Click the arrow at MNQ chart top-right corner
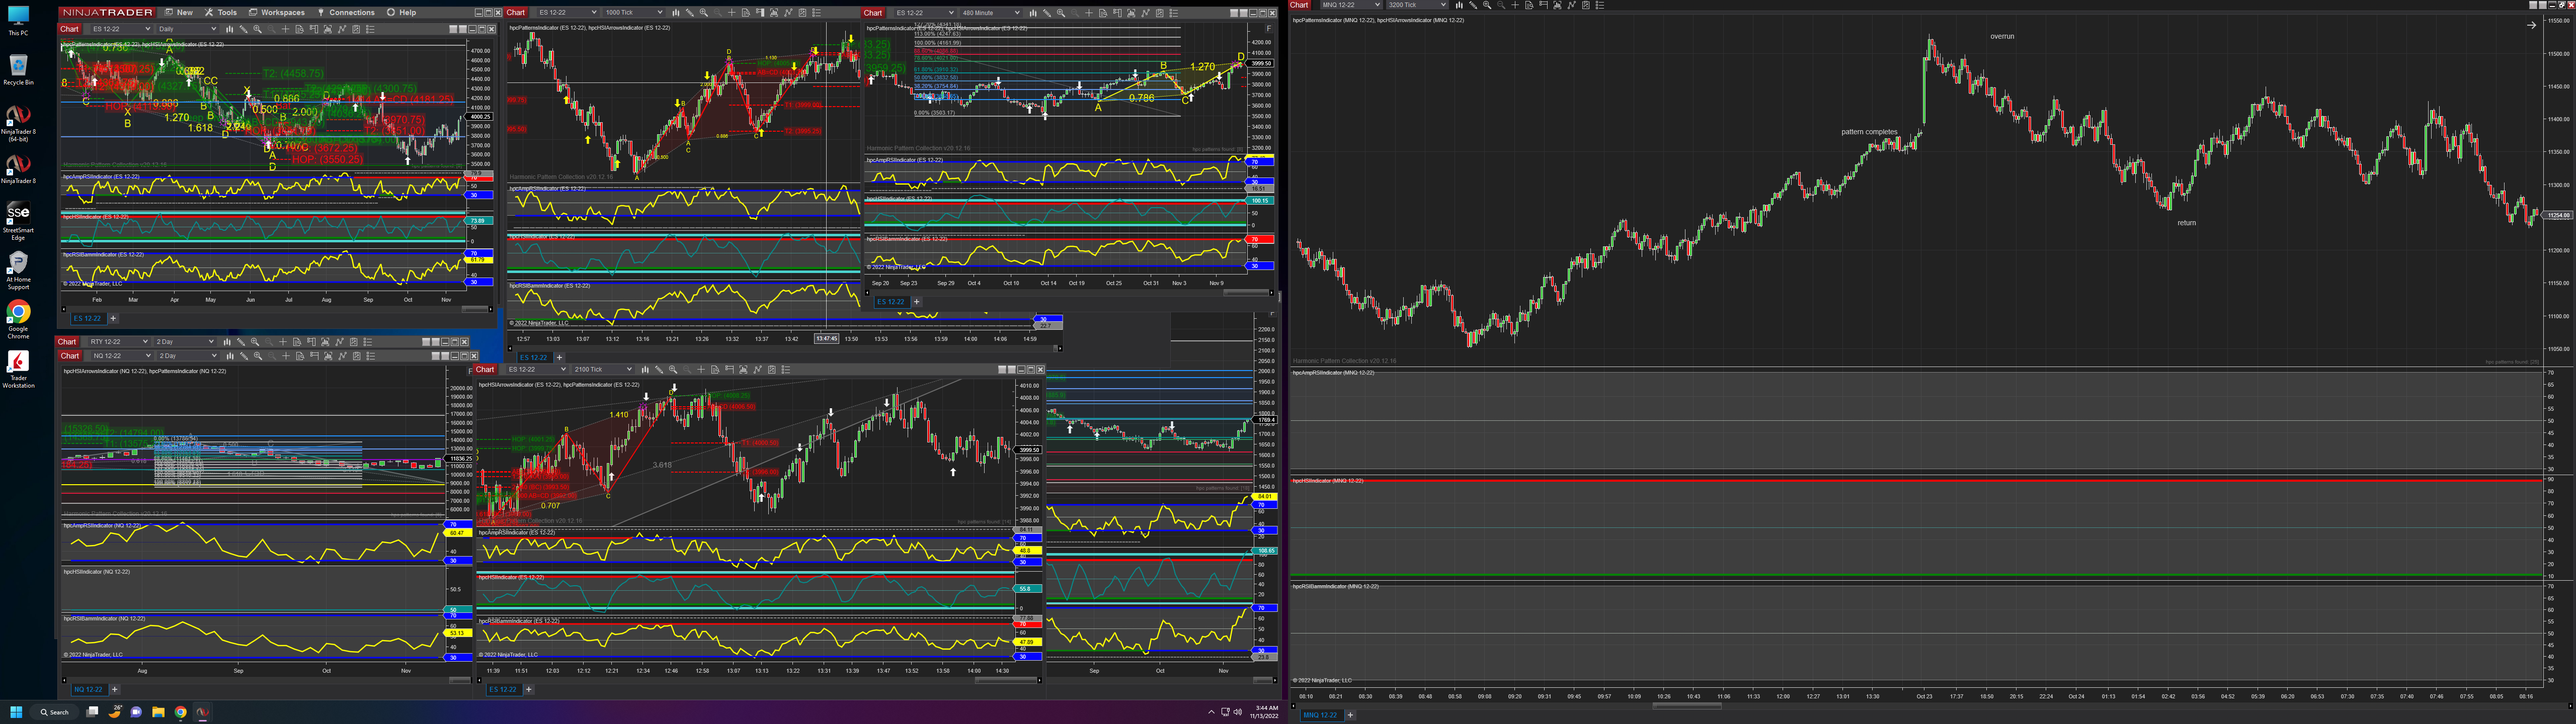The image size is (2576, 724). (x=2531, y=25)
